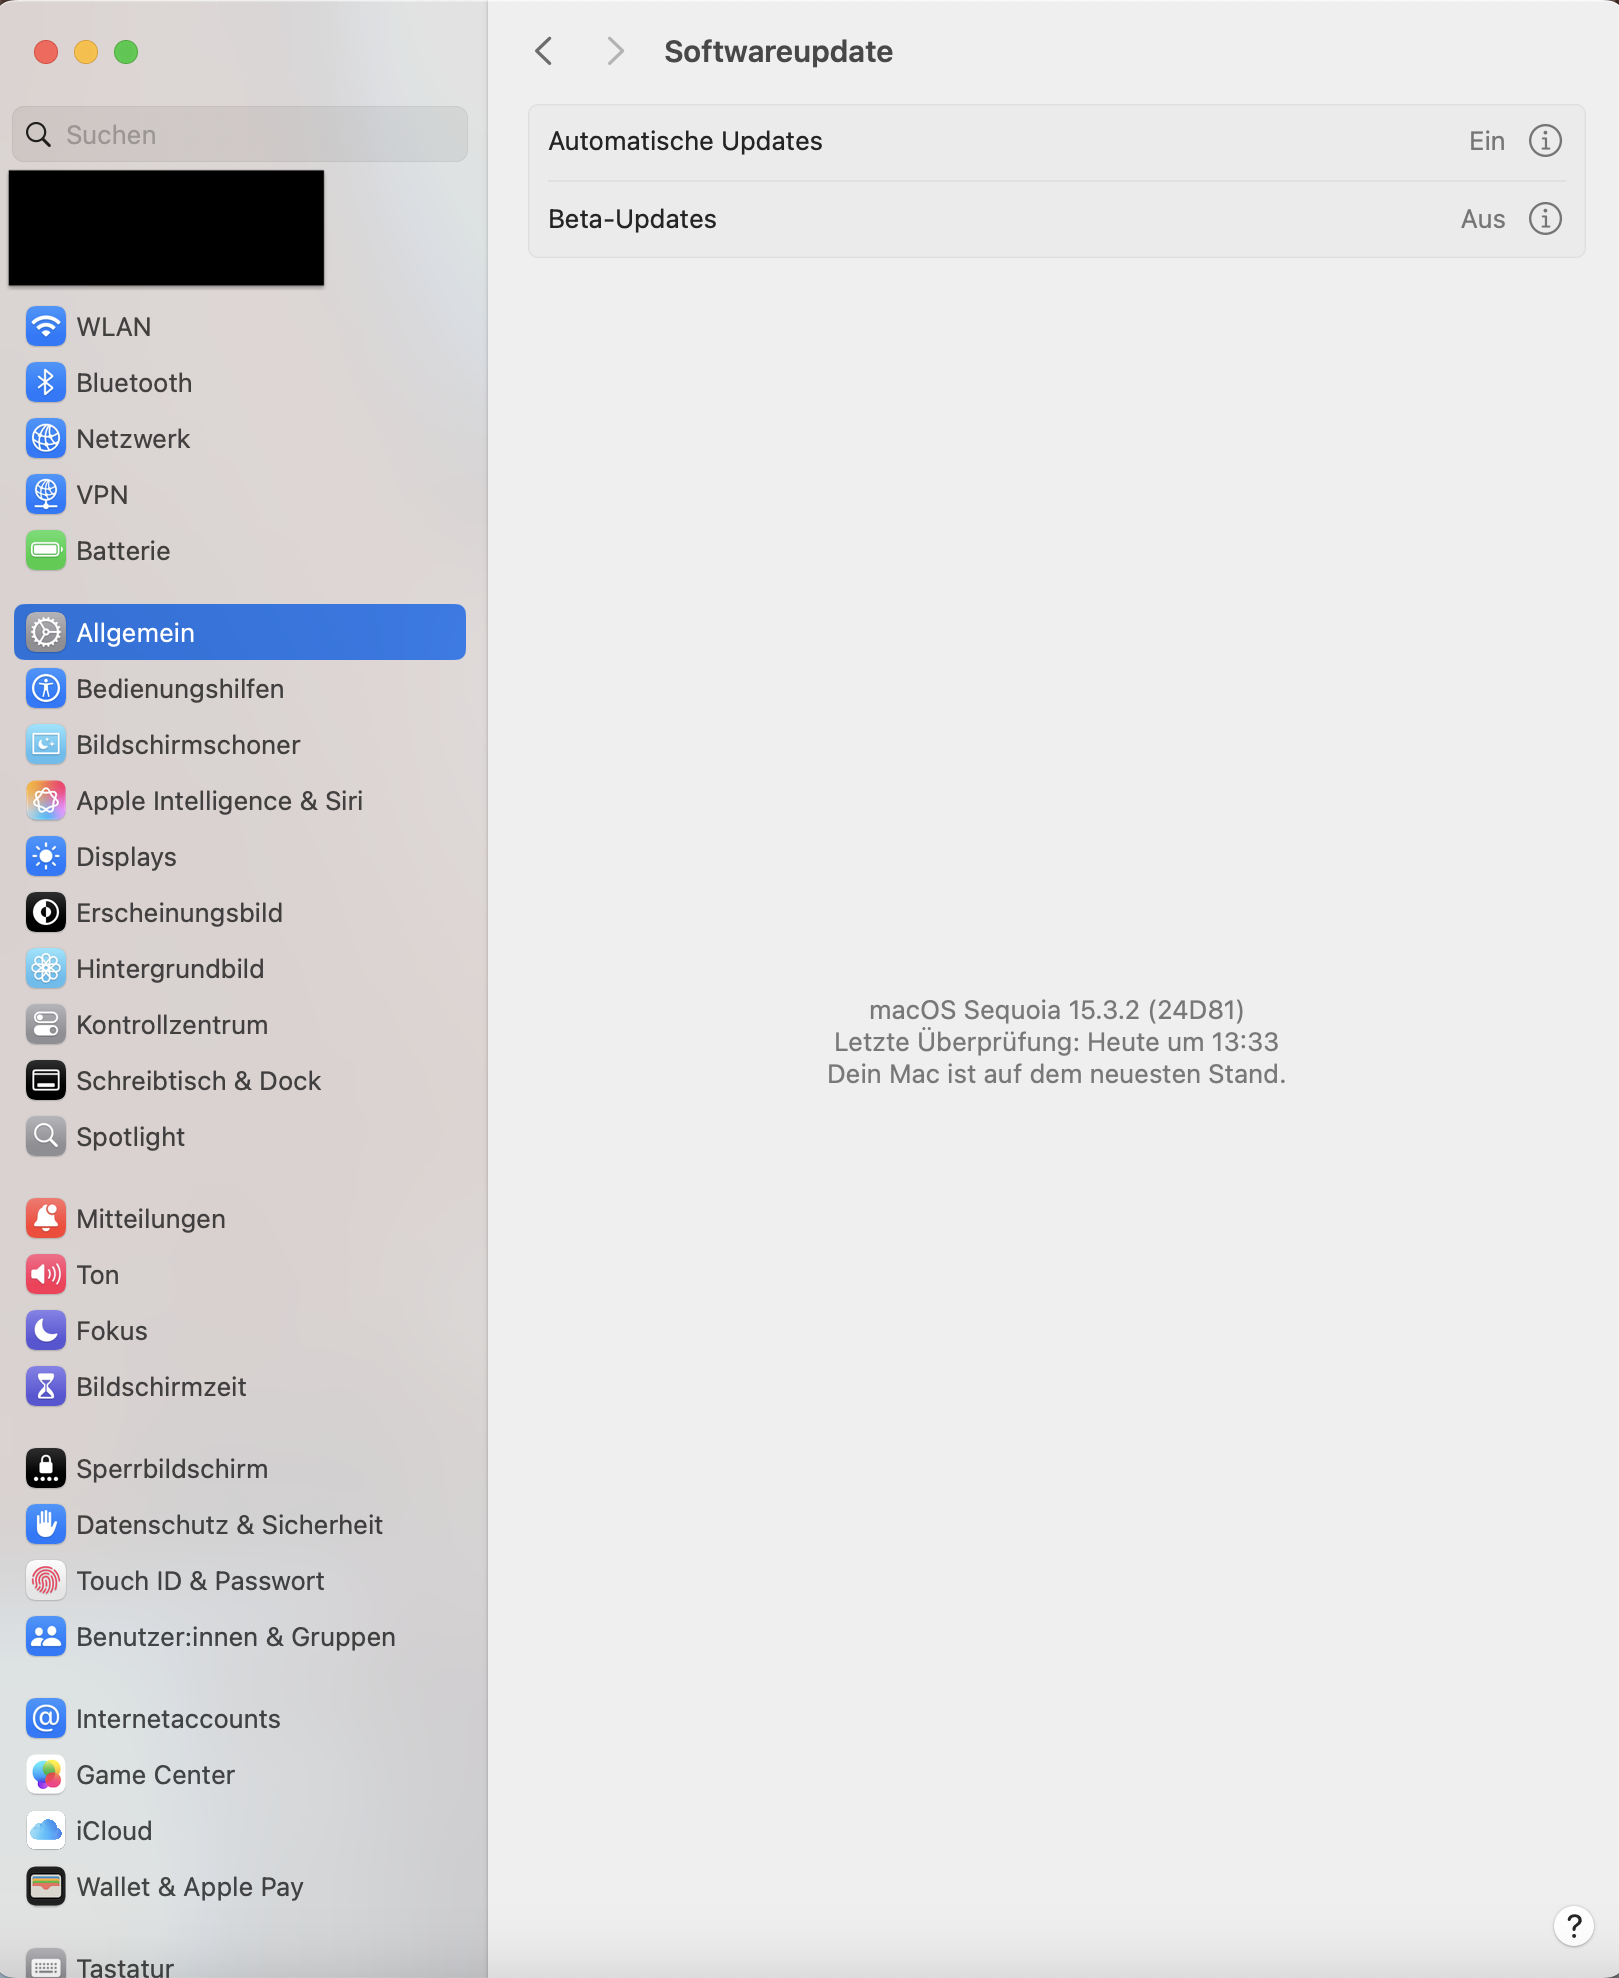Click the red close window button
Image resolution: width=1619 pixels, height=1978 pixels.
46,52
